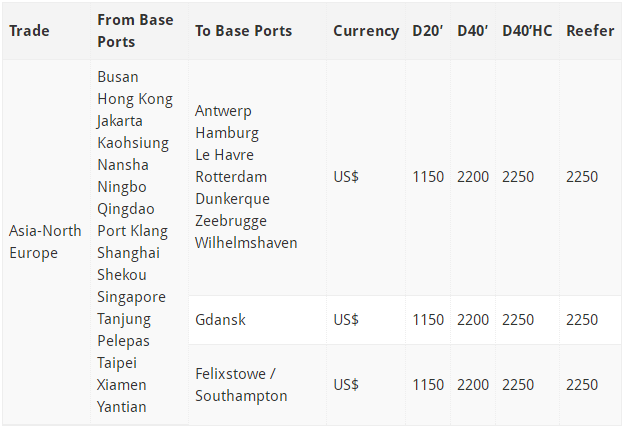Select the Currency column header
The width and height of the screenshot is (625, 428).
[366, 31]
